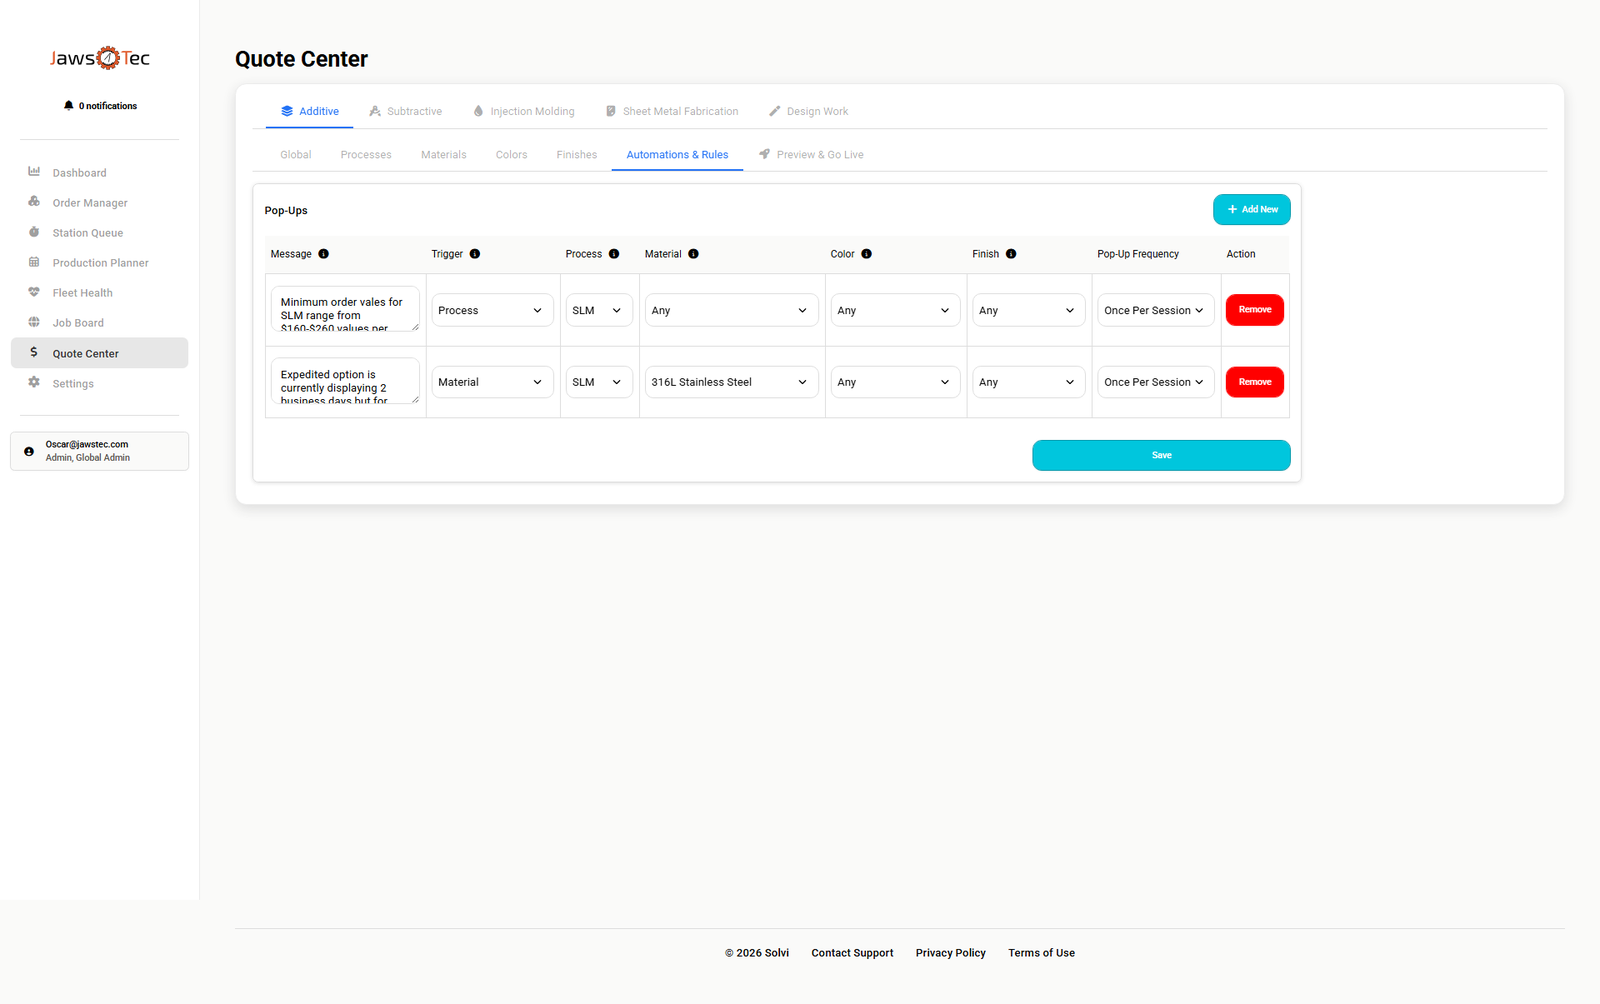Open Order Manager in the sidebar

(99, 202)
